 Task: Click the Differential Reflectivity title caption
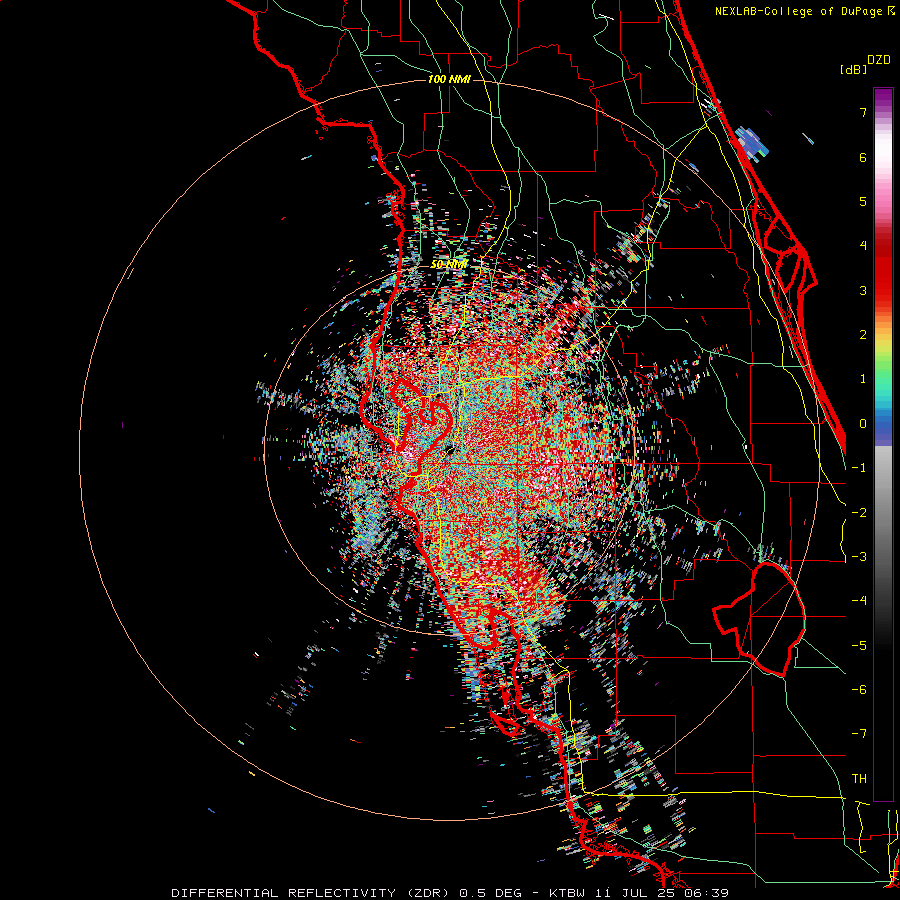pos(450,893)
